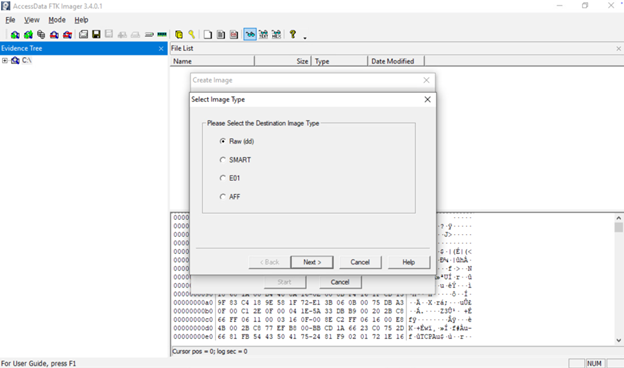Select the C:\ drive tree item
Screen dimensions: 624x368
pos(26,60)
